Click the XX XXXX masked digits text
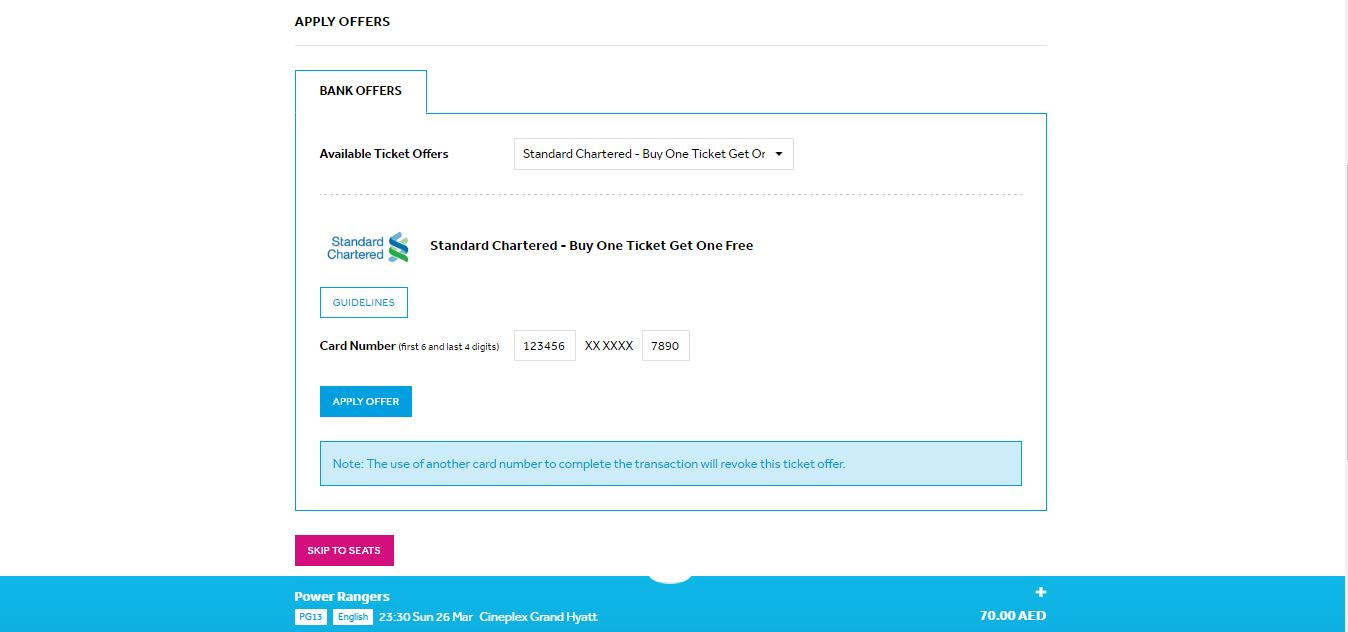The height and width of the screenshot is (632, 1348). (609, 346)
